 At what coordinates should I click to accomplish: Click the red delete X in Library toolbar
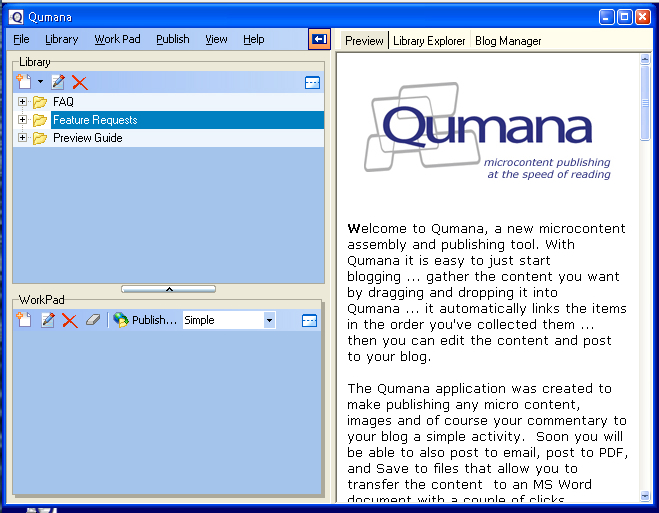tap(79, 82)
